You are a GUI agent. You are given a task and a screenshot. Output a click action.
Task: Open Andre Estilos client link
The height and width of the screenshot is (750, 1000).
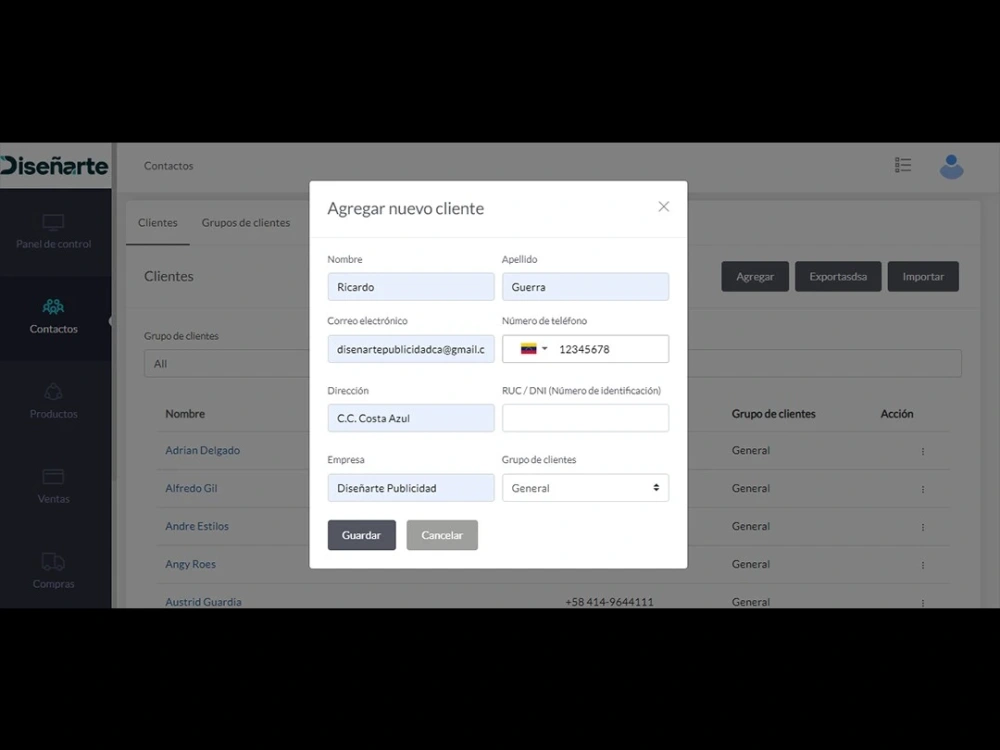point(197,526)
